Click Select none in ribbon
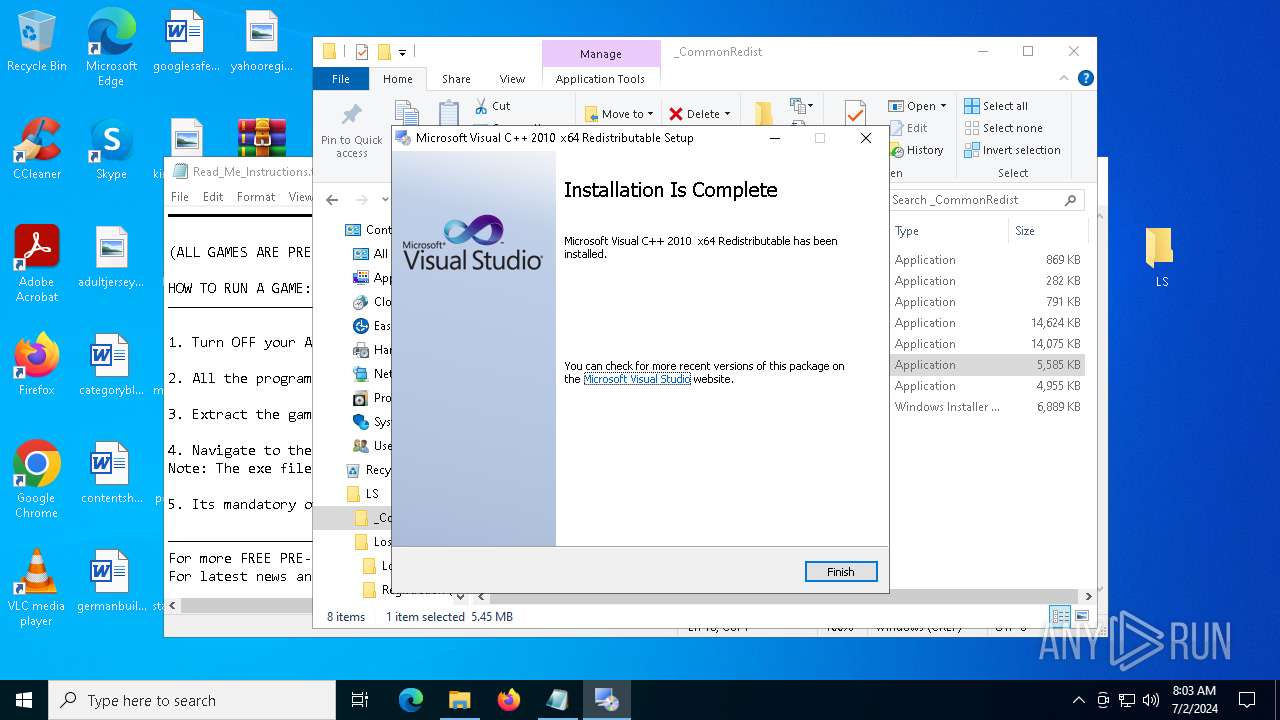This screenshot has height=720, width=1280. (x=1003, y=128)
